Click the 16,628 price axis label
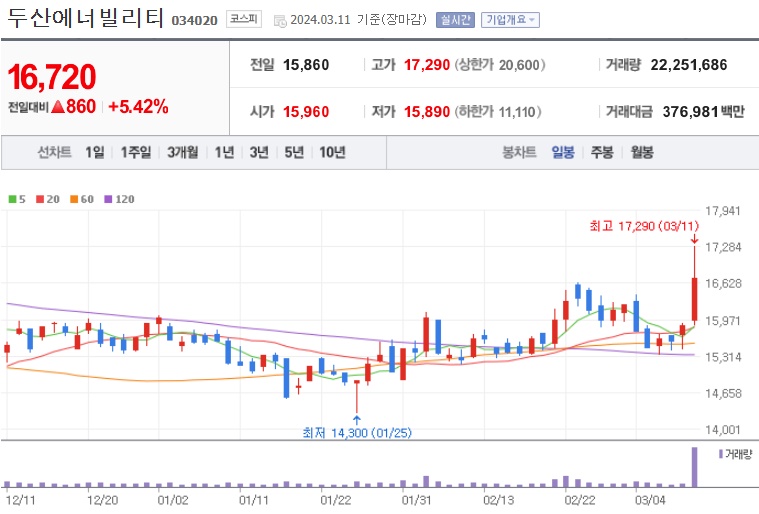 coord(723,284)
